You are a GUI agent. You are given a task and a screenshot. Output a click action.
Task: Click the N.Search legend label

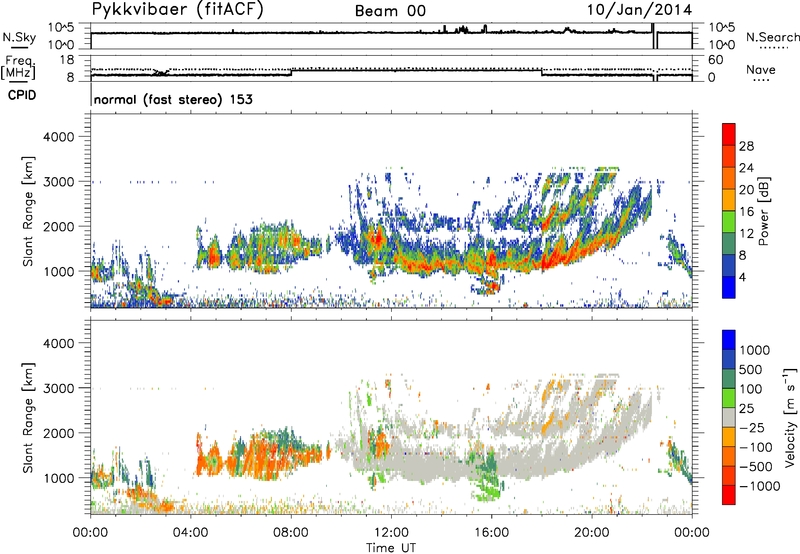point(772,37)
